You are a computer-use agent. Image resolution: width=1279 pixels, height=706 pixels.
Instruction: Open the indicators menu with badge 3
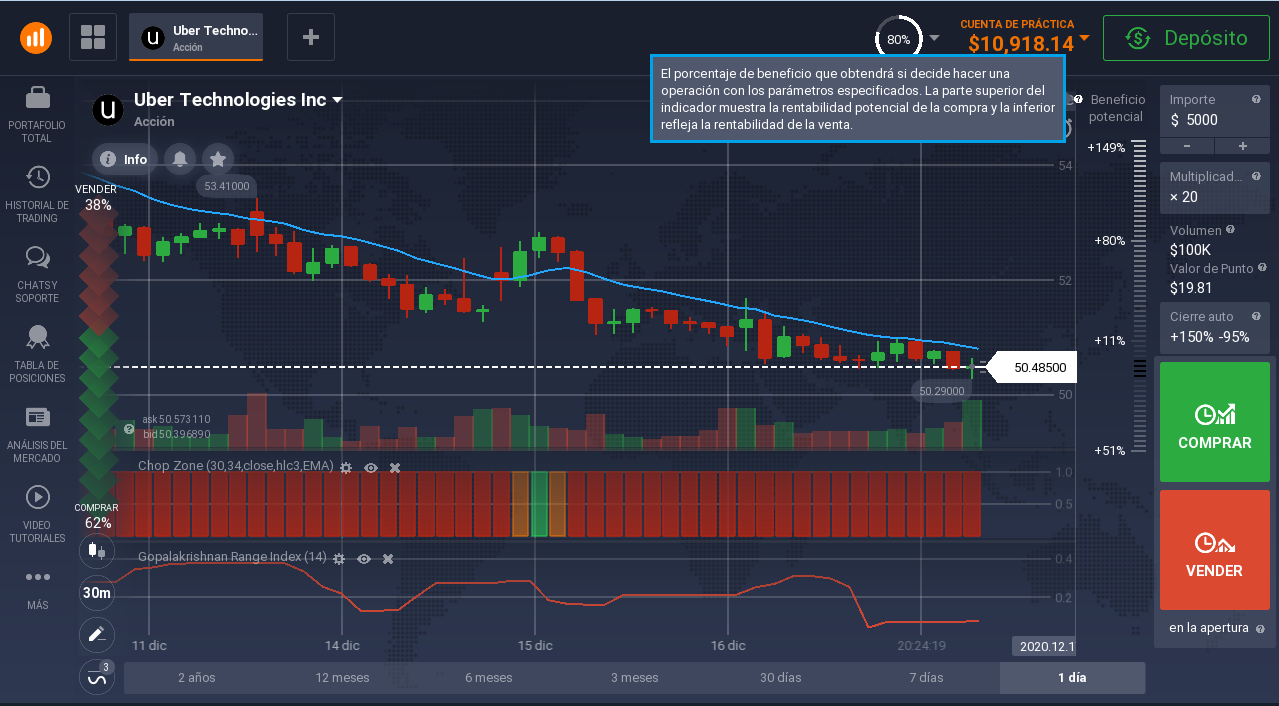click(97, 676)
